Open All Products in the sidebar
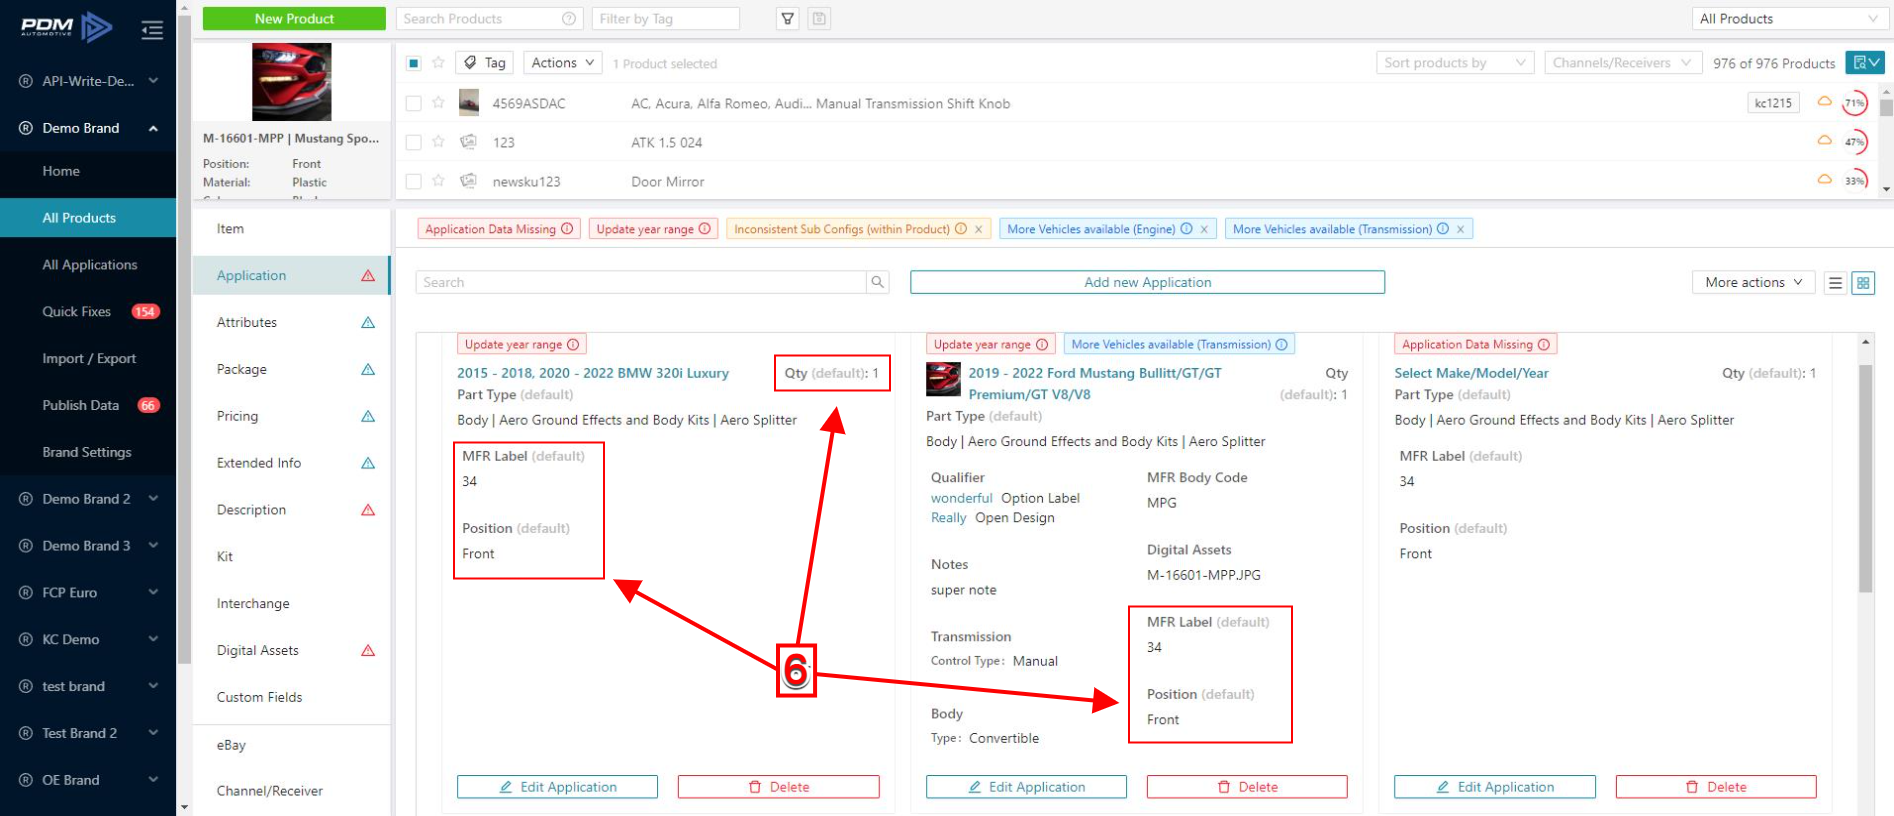 pos(88,218)
